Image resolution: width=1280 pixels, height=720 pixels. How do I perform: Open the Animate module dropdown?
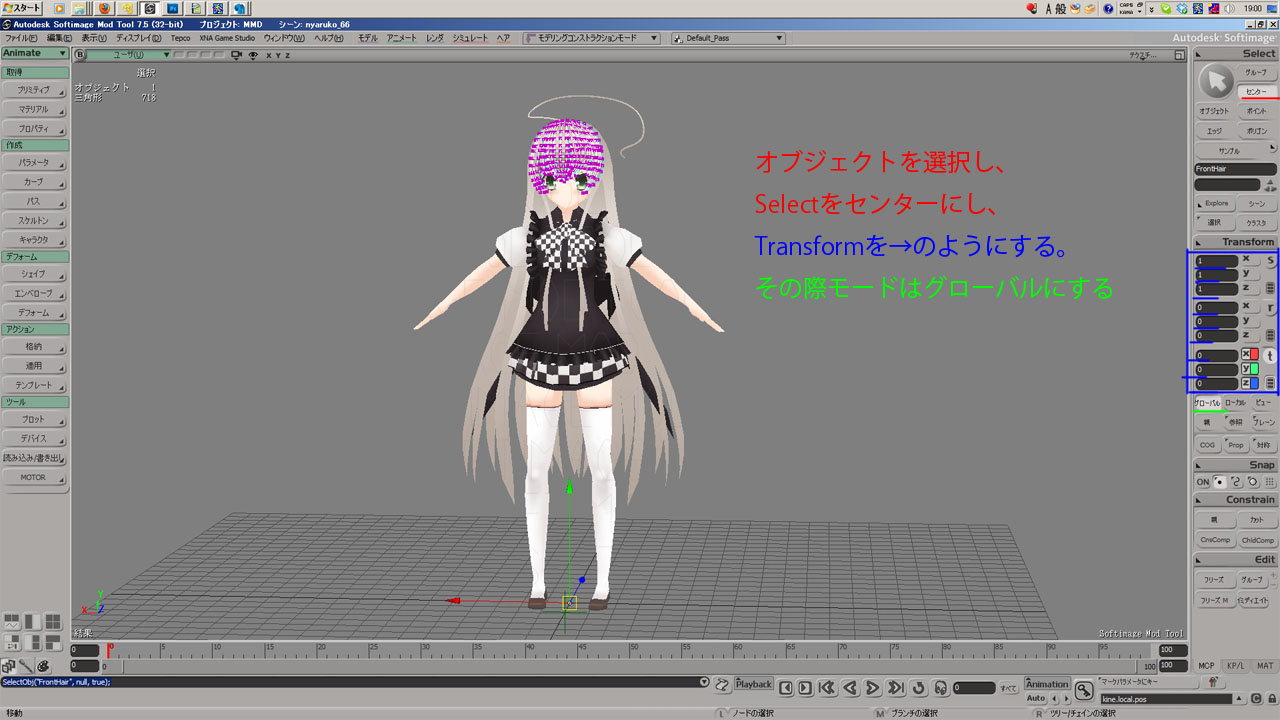tap(35, 53)
